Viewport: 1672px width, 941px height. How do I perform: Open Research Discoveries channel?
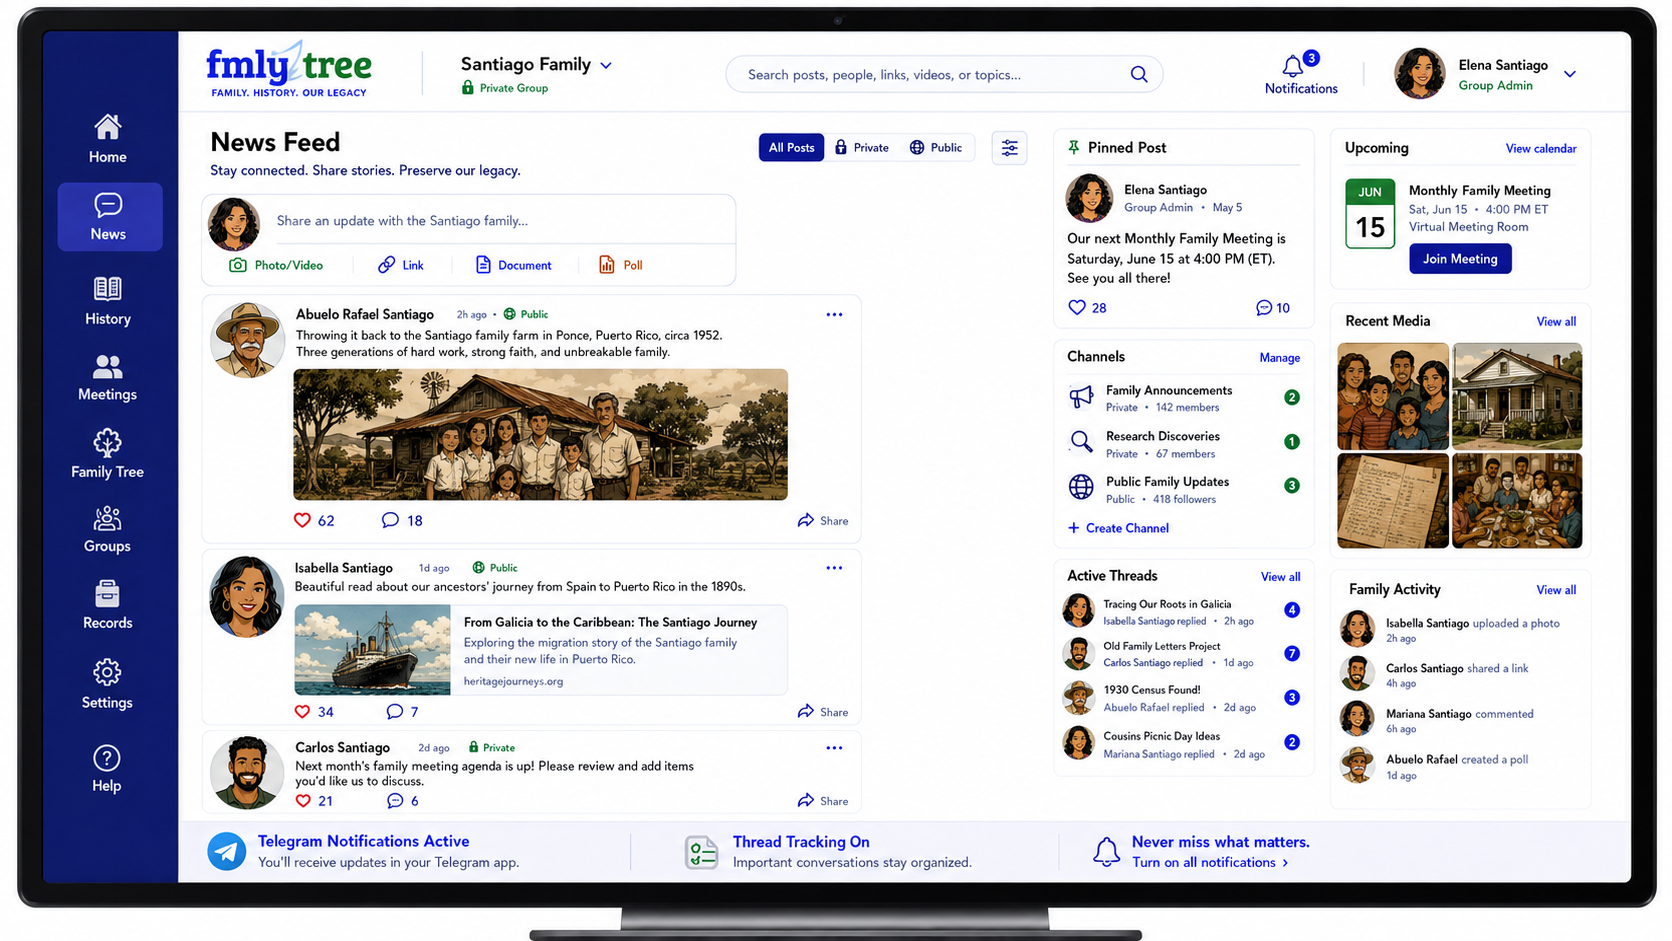1183,444
